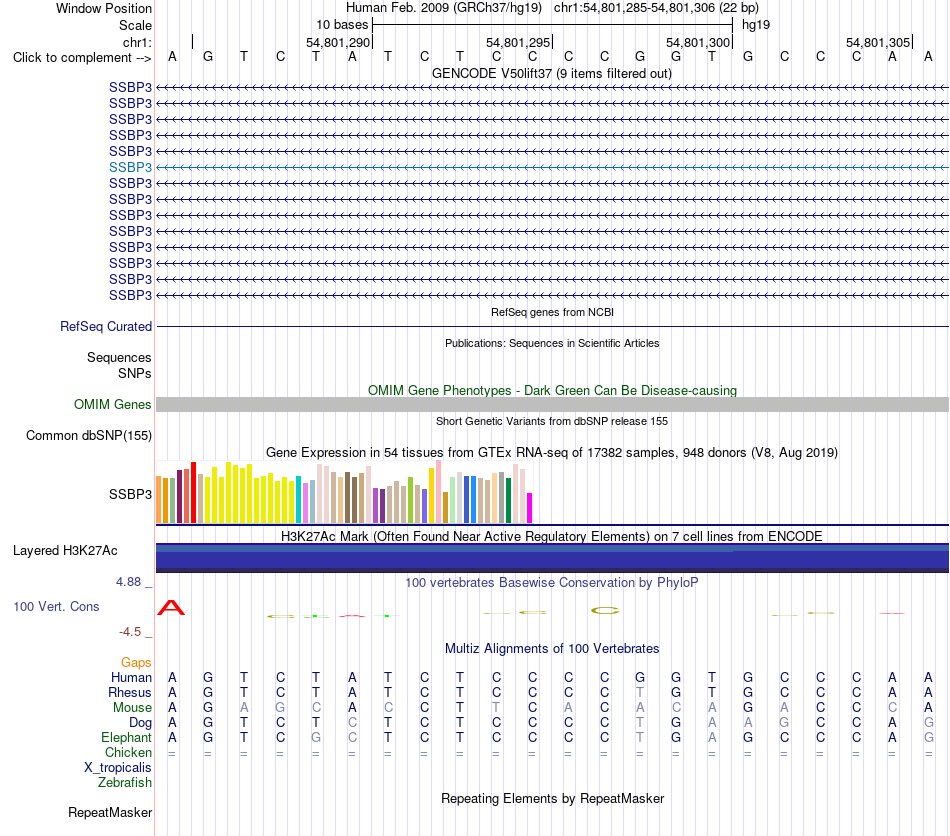This screenshot has height=836, width=950.
Task: Click the Rhesus alignment row label
Action: 130,693
